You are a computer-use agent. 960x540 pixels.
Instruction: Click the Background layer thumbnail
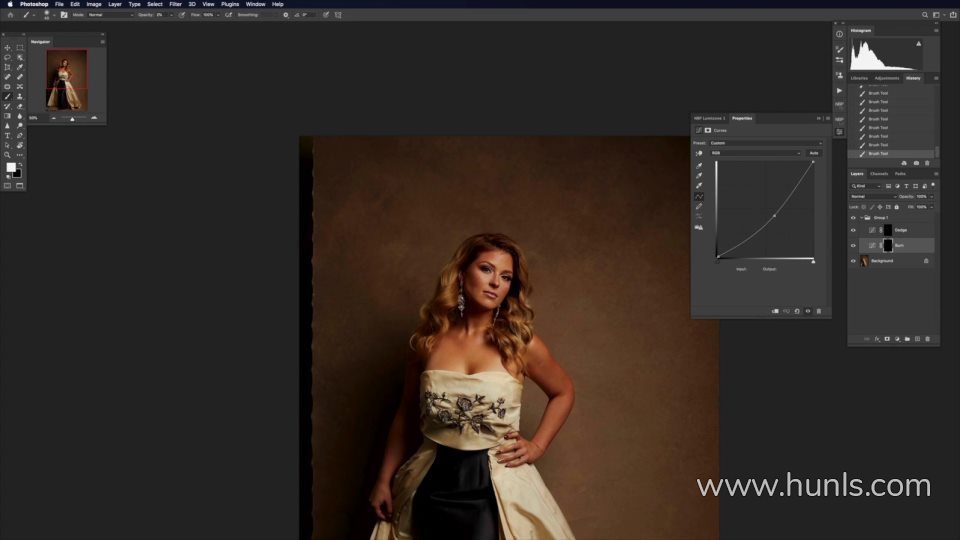[864, 261]
